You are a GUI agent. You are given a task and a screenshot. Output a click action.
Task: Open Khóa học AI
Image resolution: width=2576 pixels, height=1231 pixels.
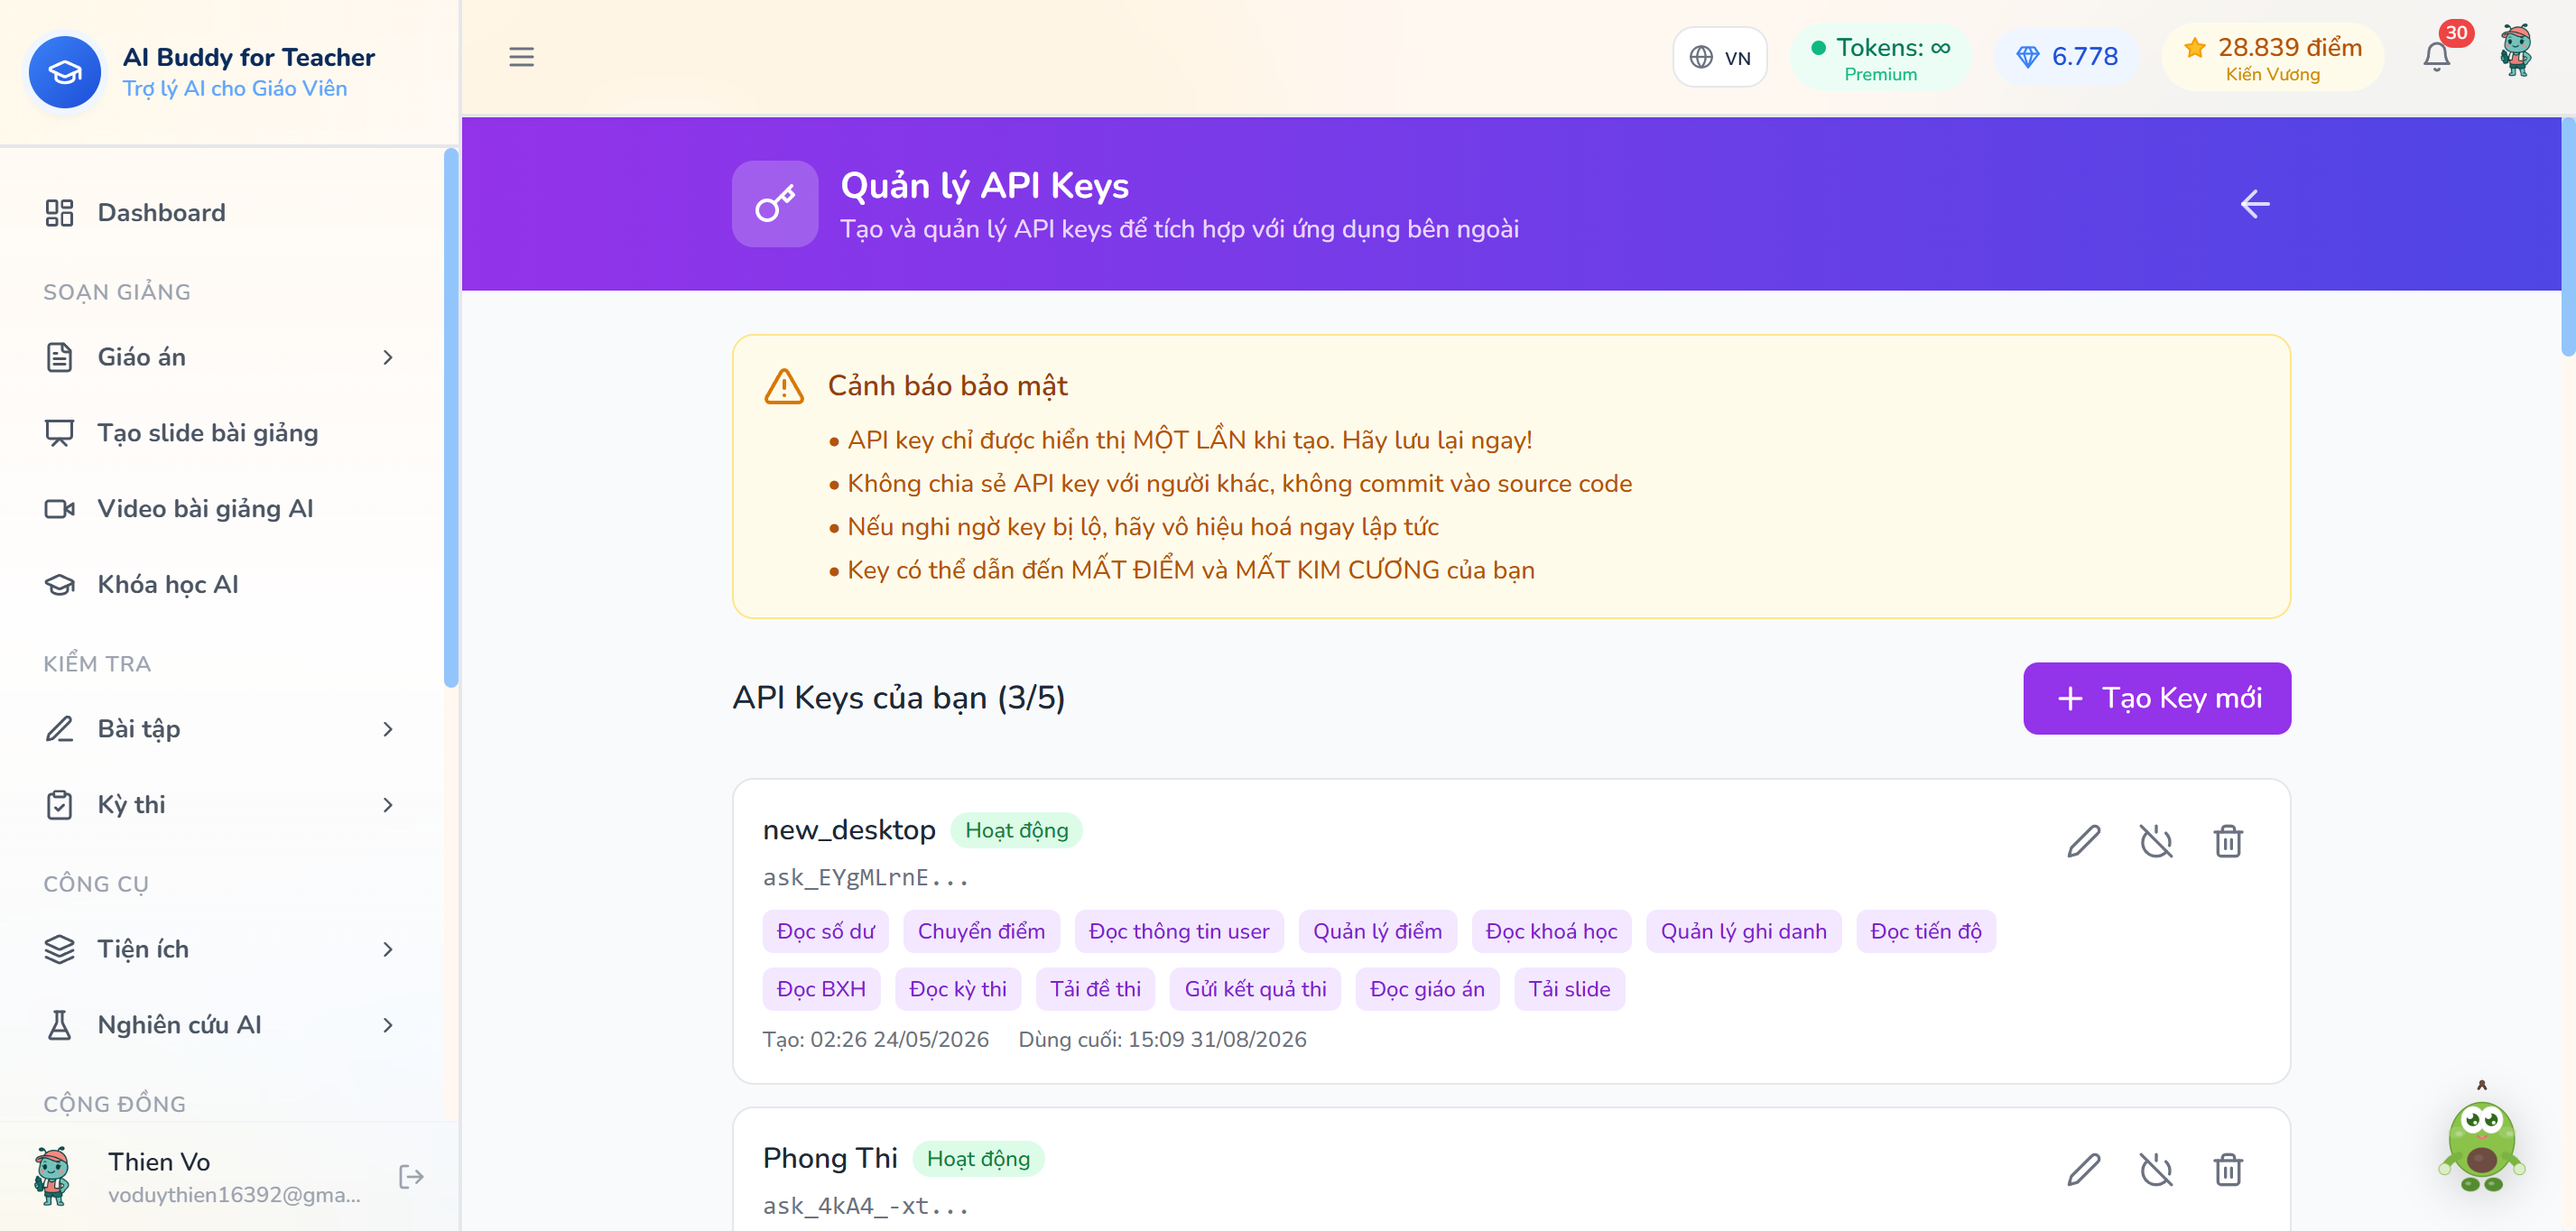(x=221, y=585)
